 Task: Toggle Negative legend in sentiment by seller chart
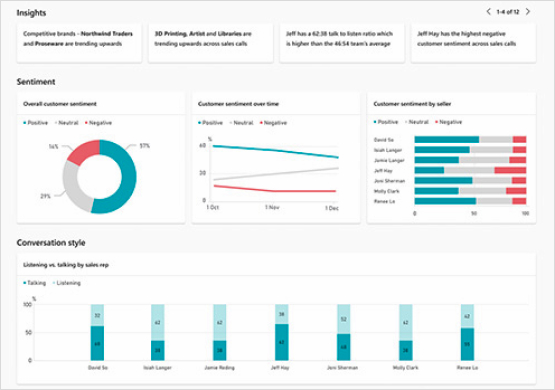point(449,122)
